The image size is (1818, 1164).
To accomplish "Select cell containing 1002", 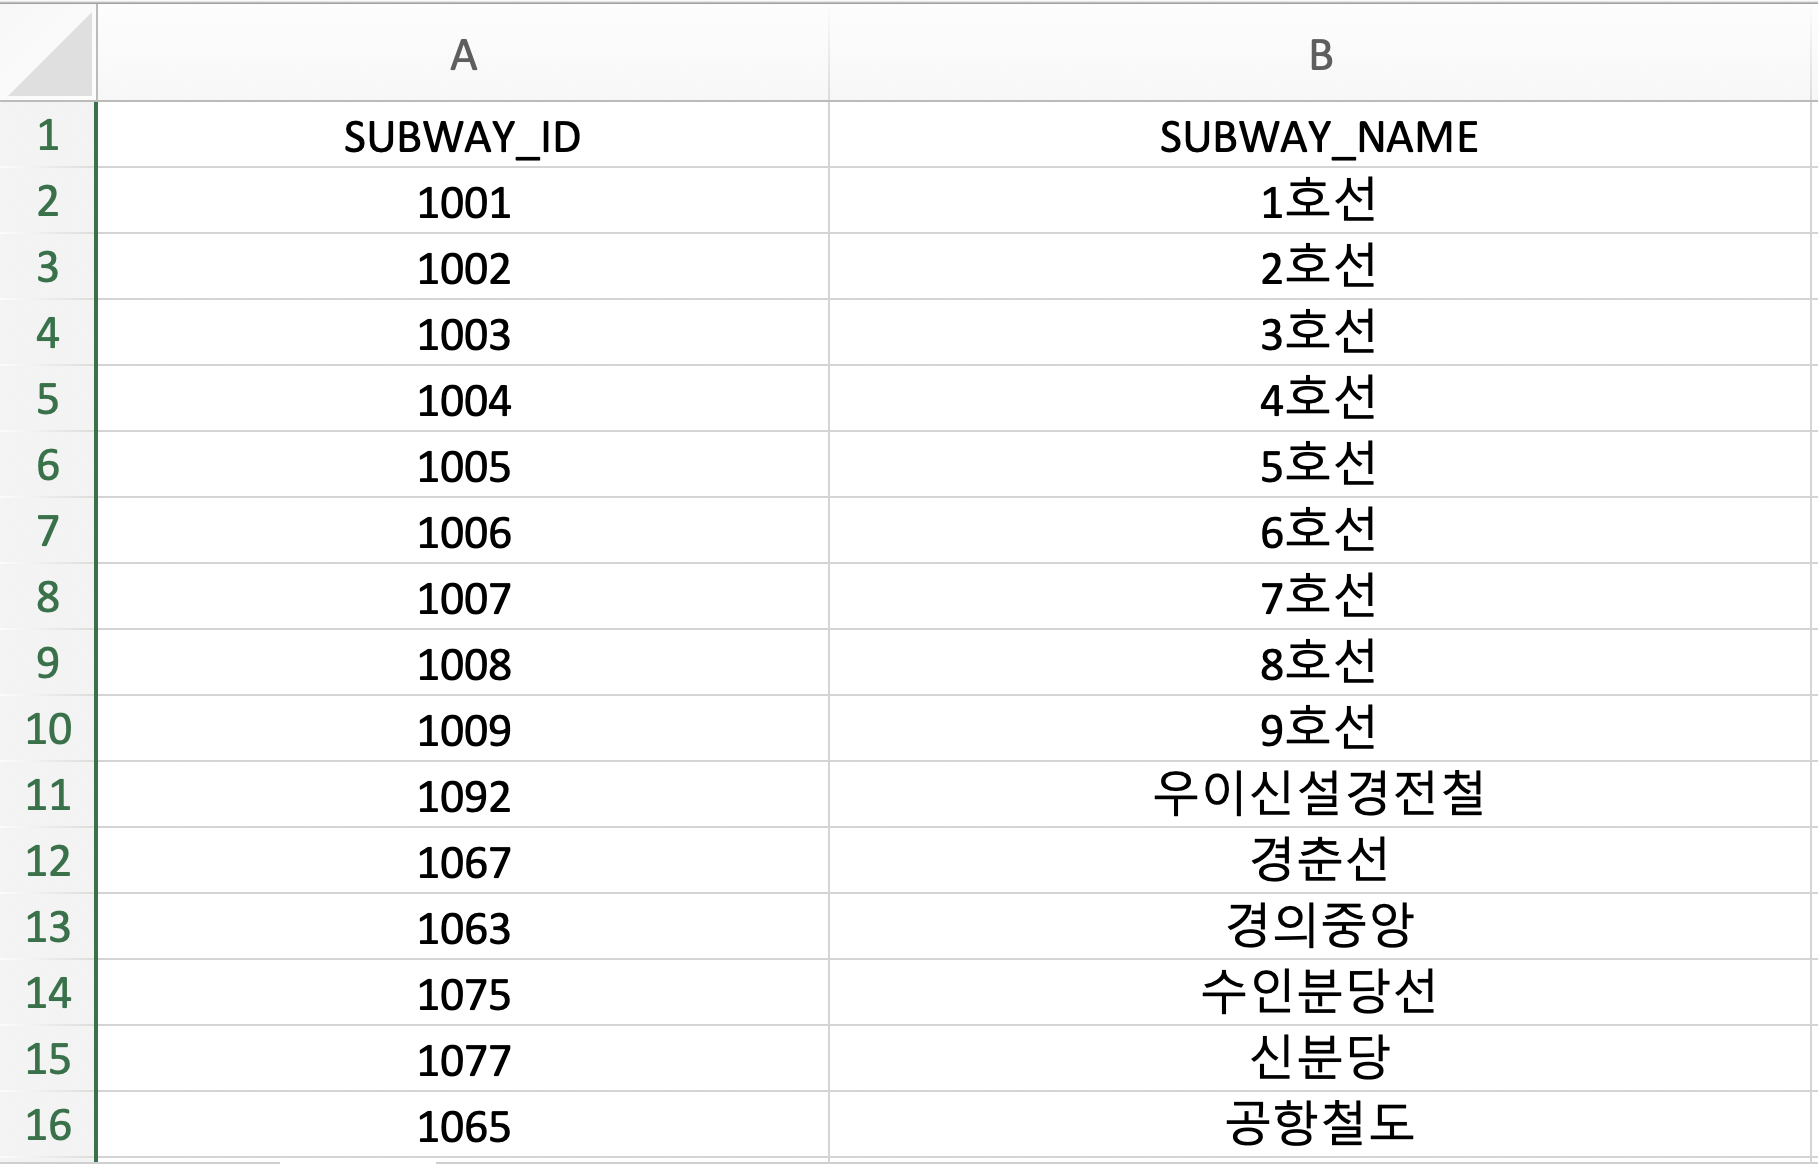I will (463, 267).
